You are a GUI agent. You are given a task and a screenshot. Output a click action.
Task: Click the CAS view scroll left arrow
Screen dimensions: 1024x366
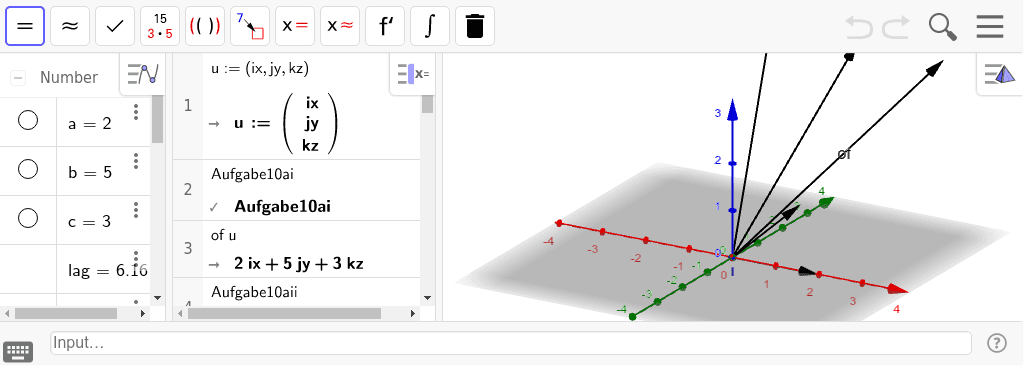180,314
